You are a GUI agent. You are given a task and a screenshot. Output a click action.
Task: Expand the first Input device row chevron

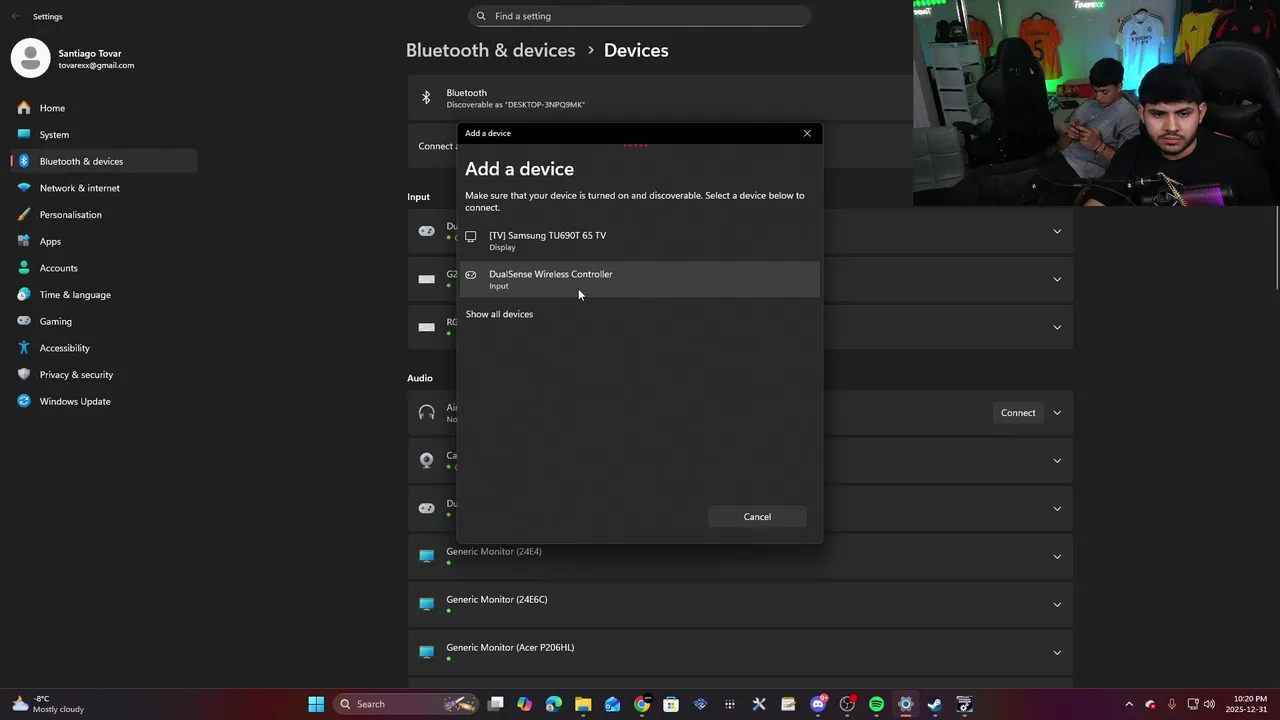(x=1057, y=231)
